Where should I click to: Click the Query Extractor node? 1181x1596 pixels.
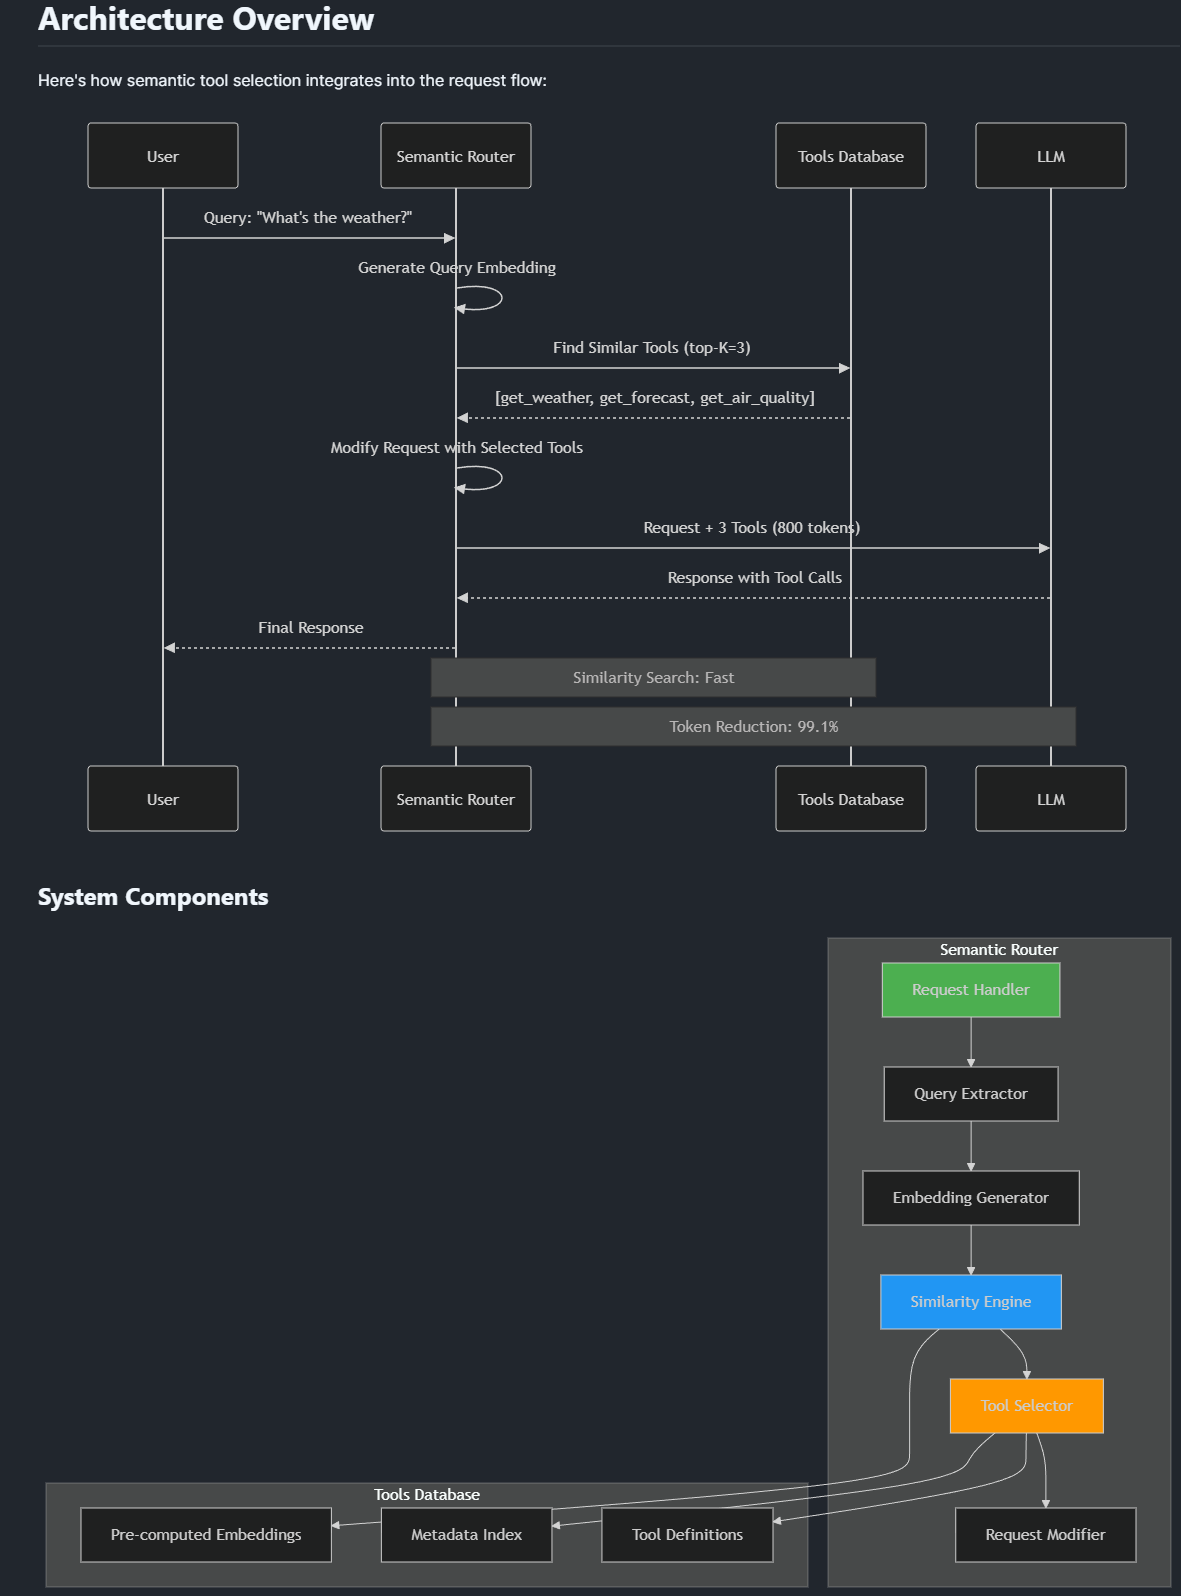[x=970, y=1094]
